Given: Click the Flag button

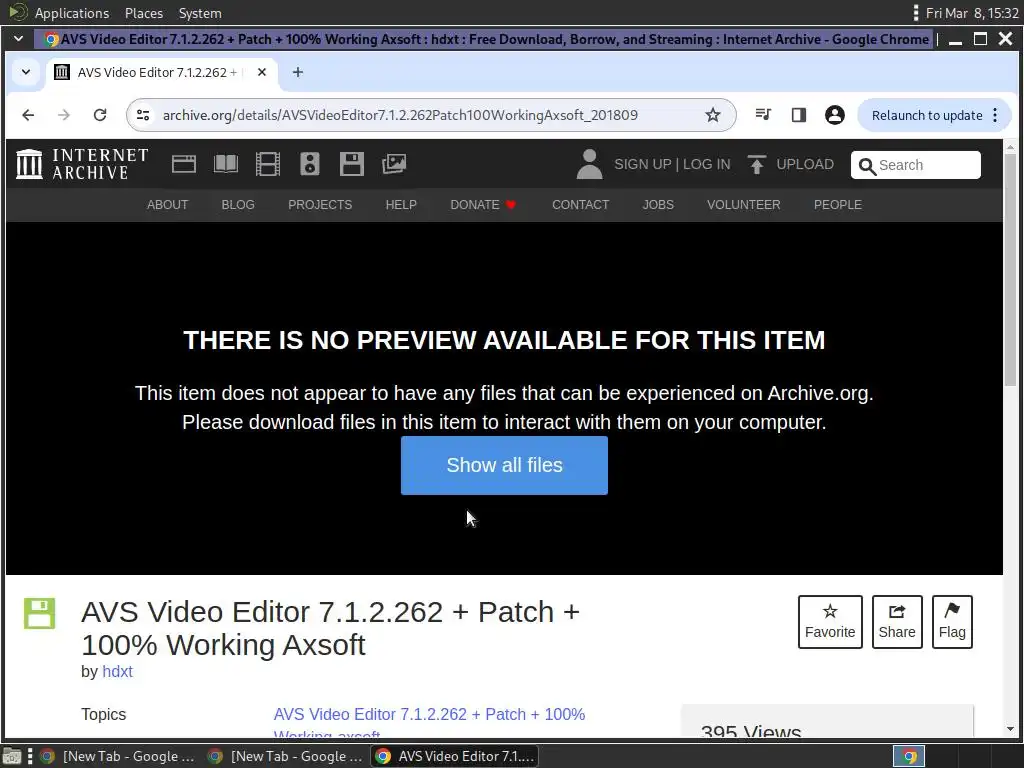Looking at the screenshot, I should [952, 622].
